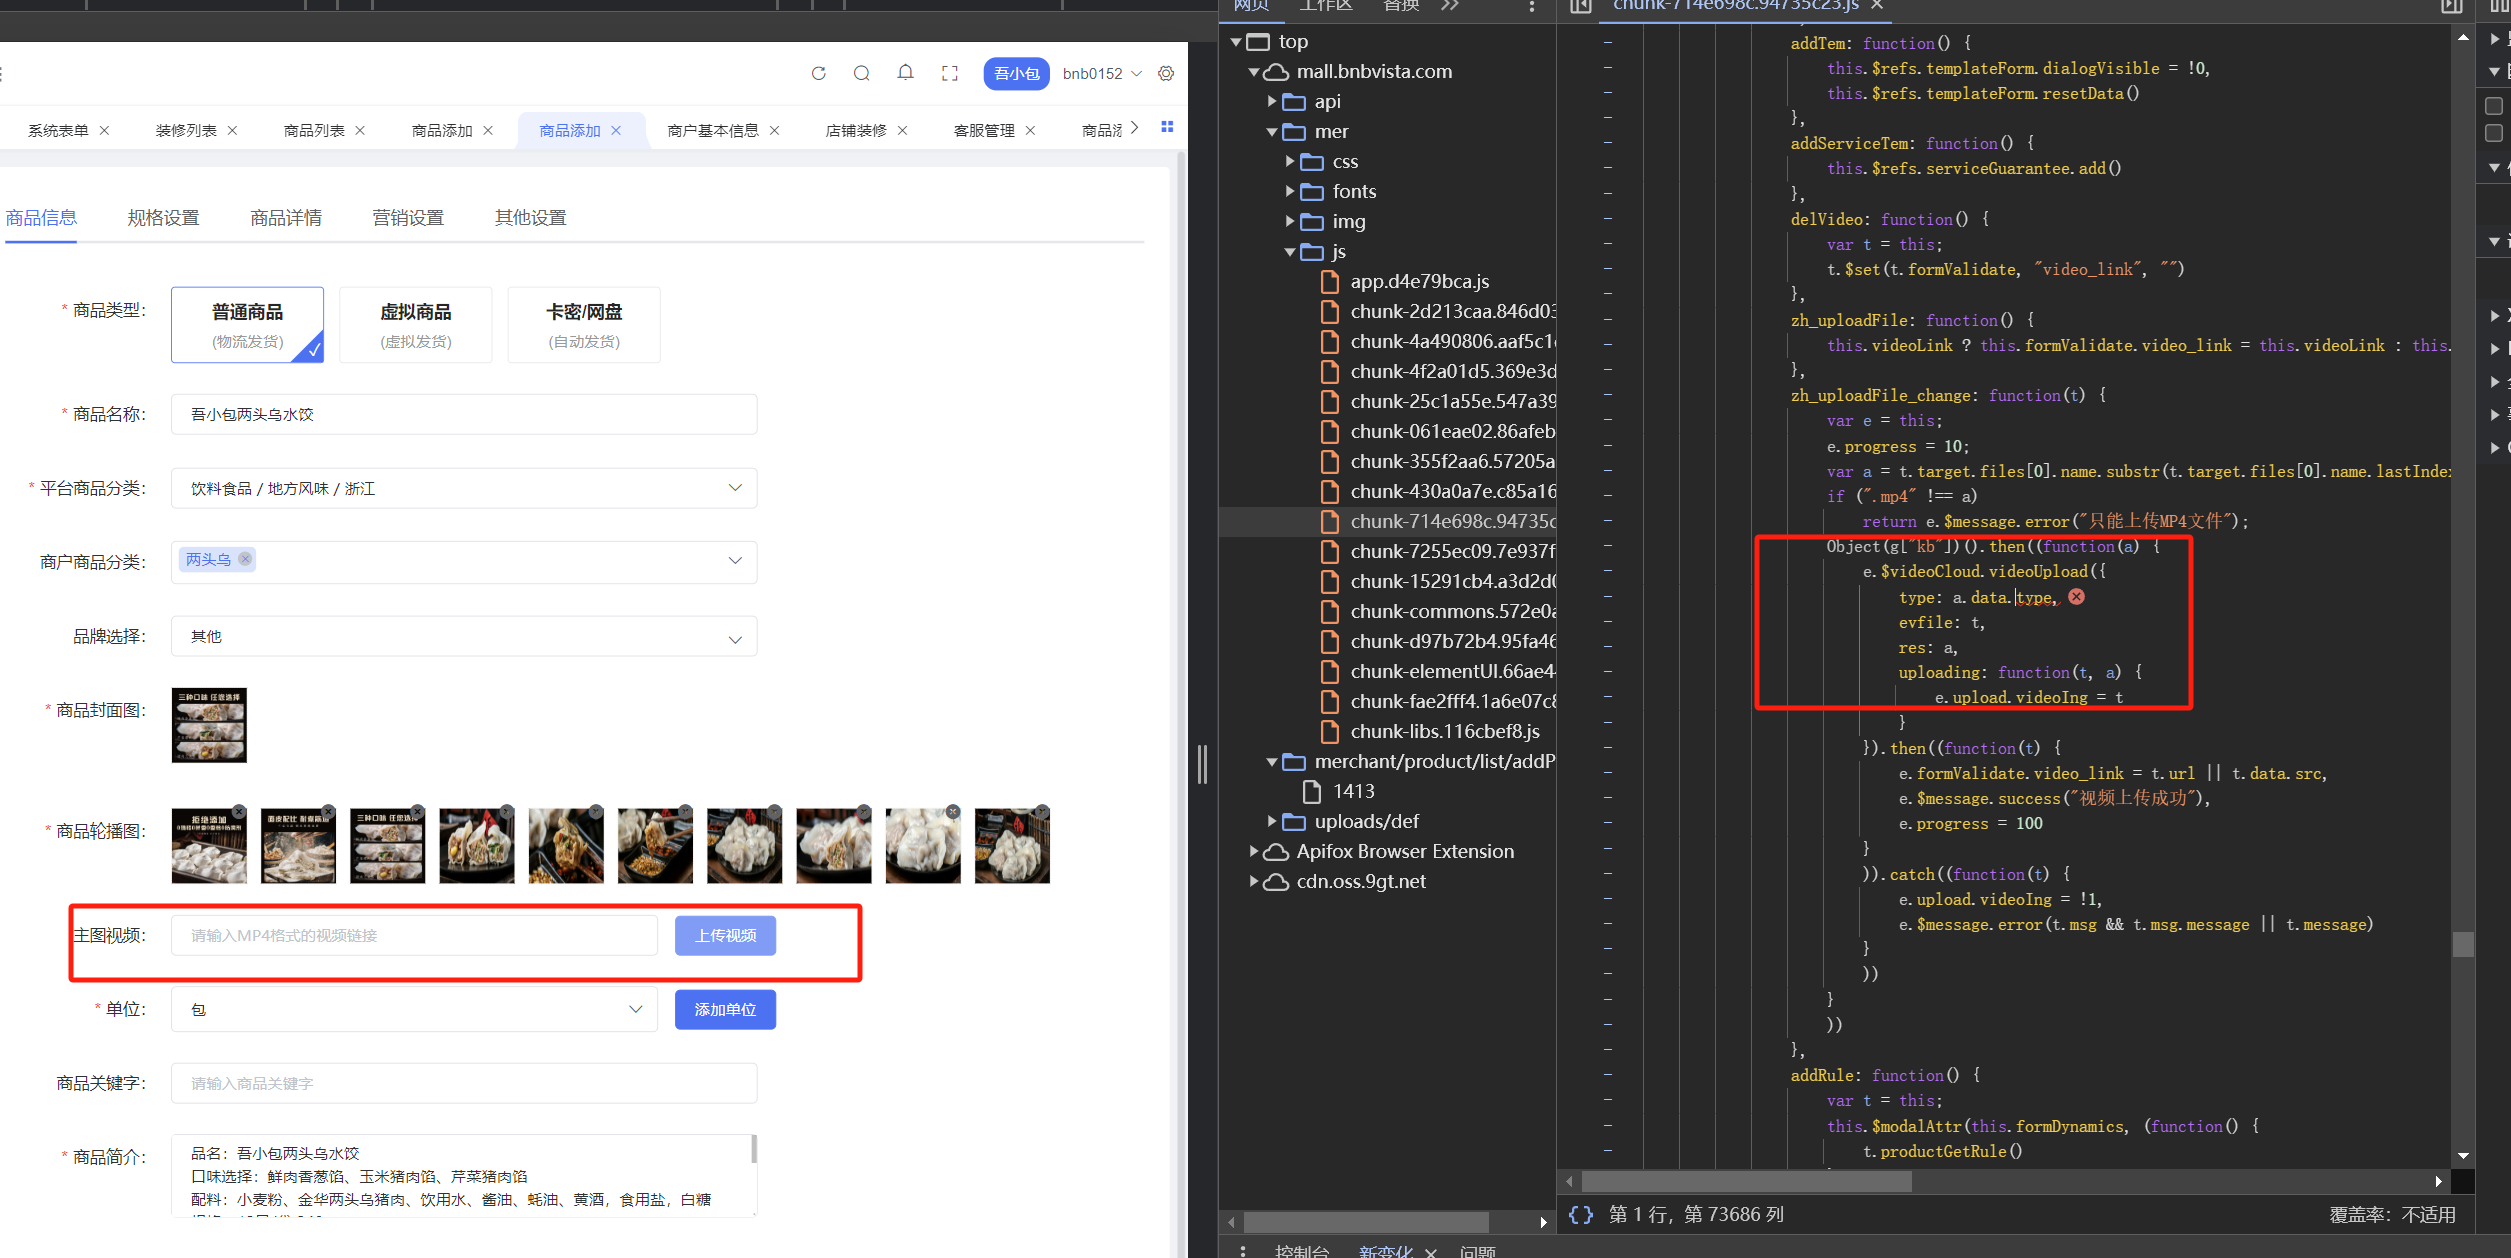Click the code editor vertical scrollbar thumb
Screen dimensions: 2511x1258
tap(2463, 944)
